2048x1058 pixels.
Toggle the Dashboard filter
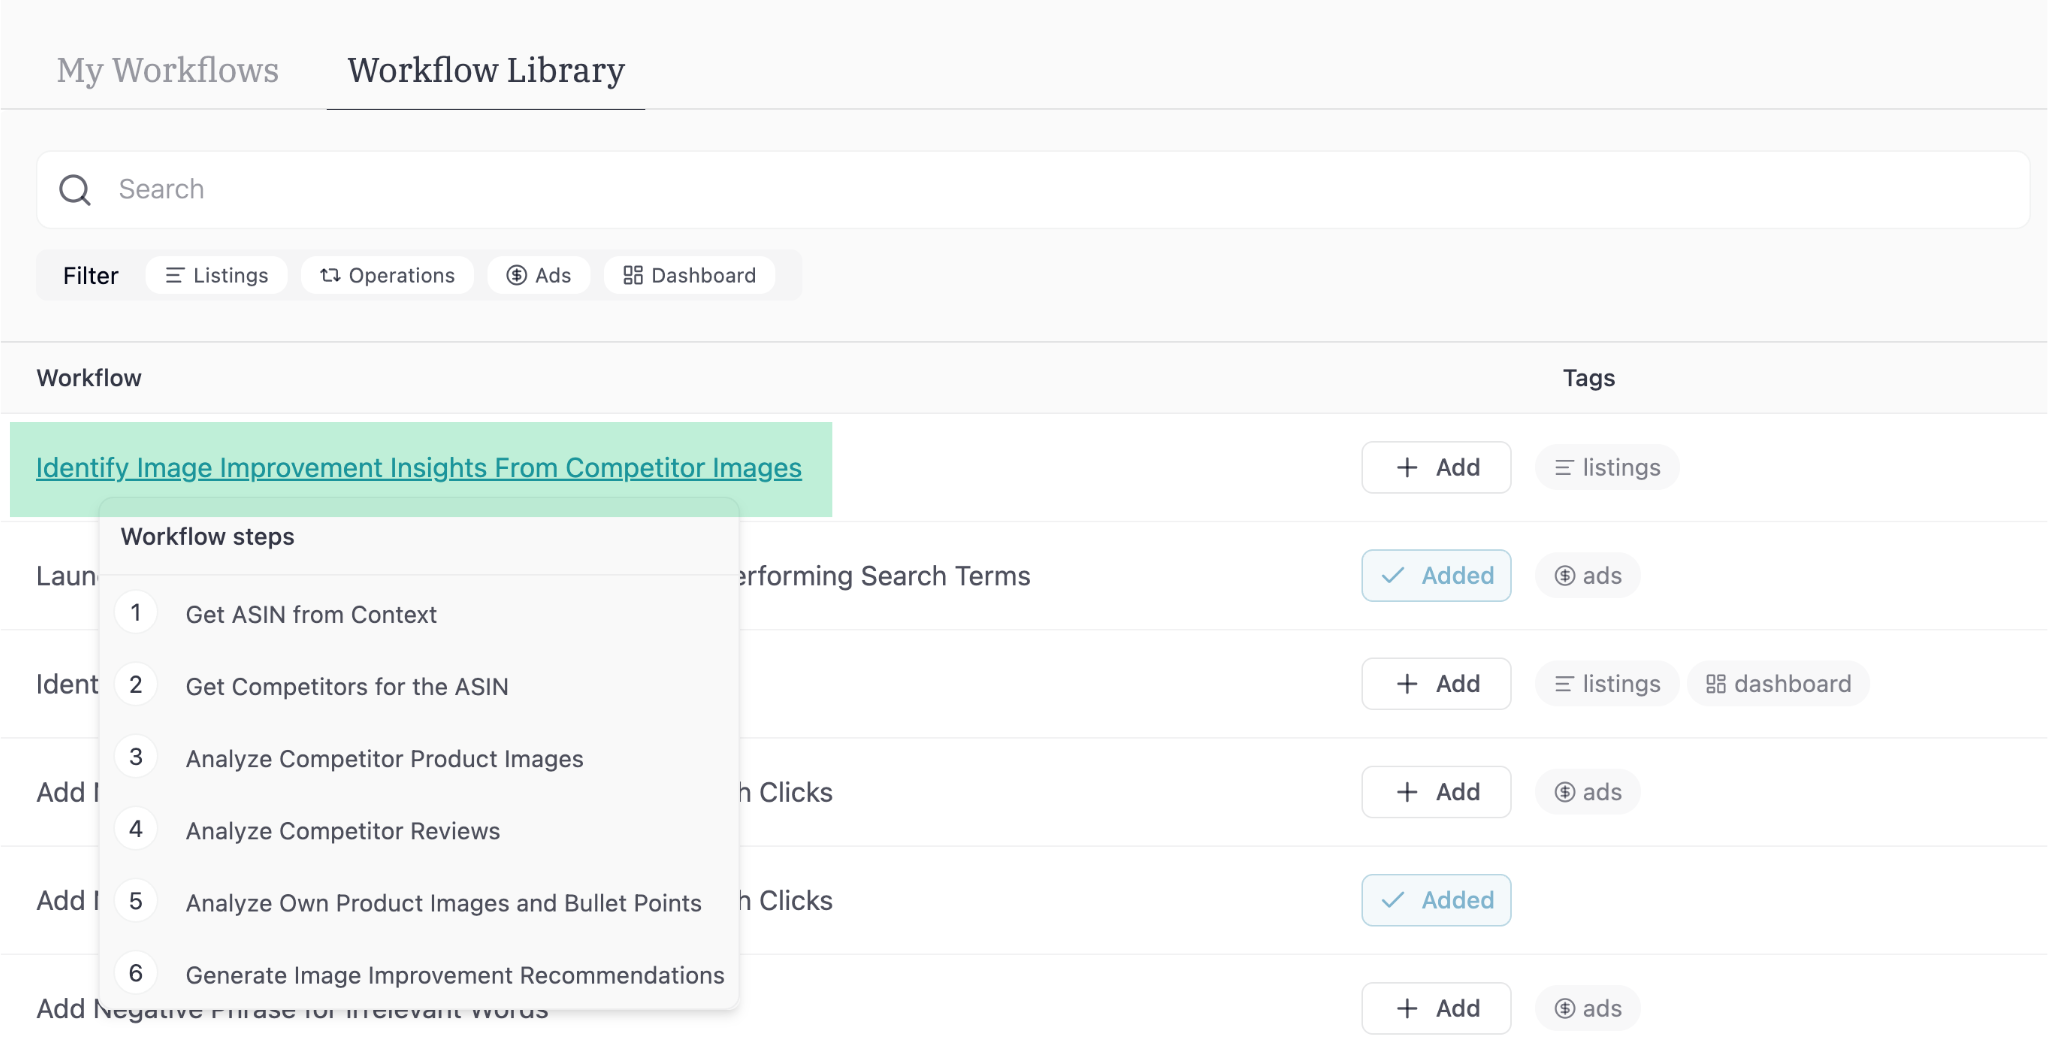(689, 275)
